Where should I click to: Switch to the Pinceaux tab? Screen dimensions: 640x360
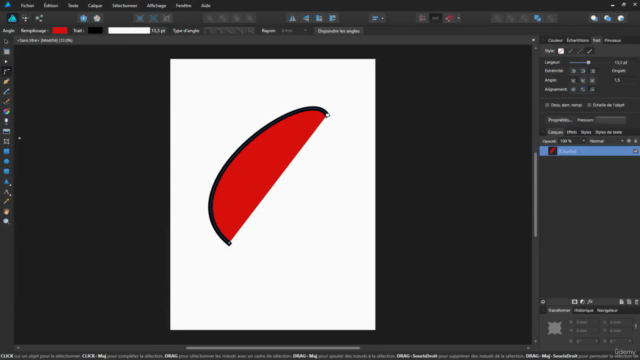click(x=612, y=40)
